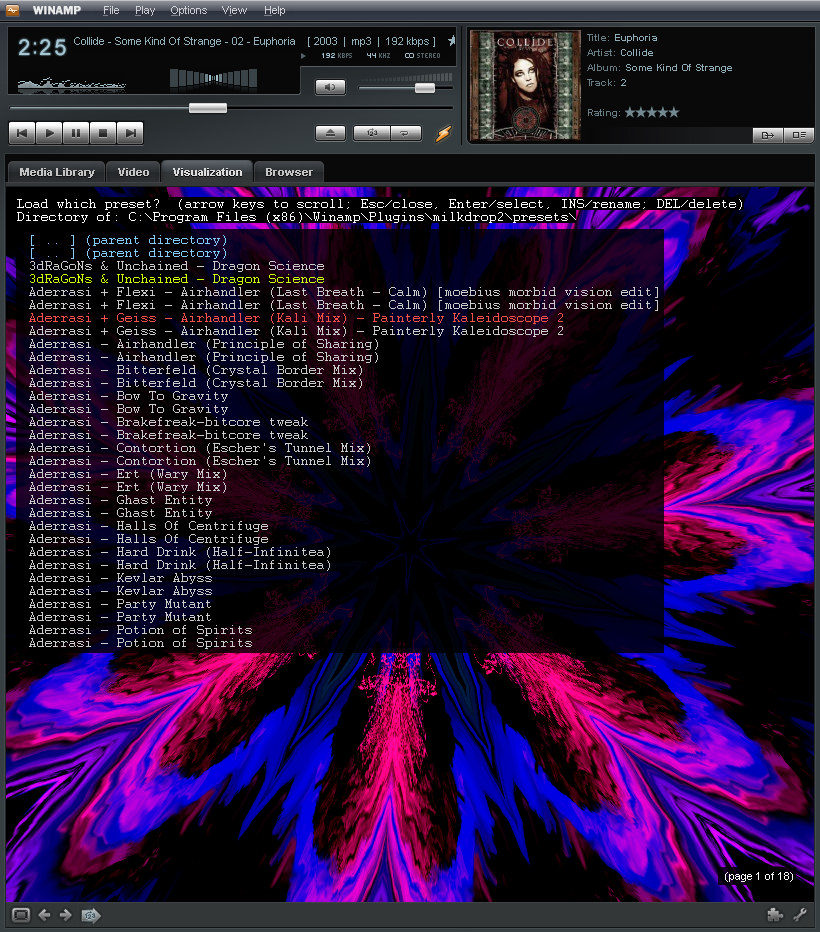Click 'Album: Some Kind Of Strange' text
The width and height of the screenshot is (820, 932).
pos(660,68)
